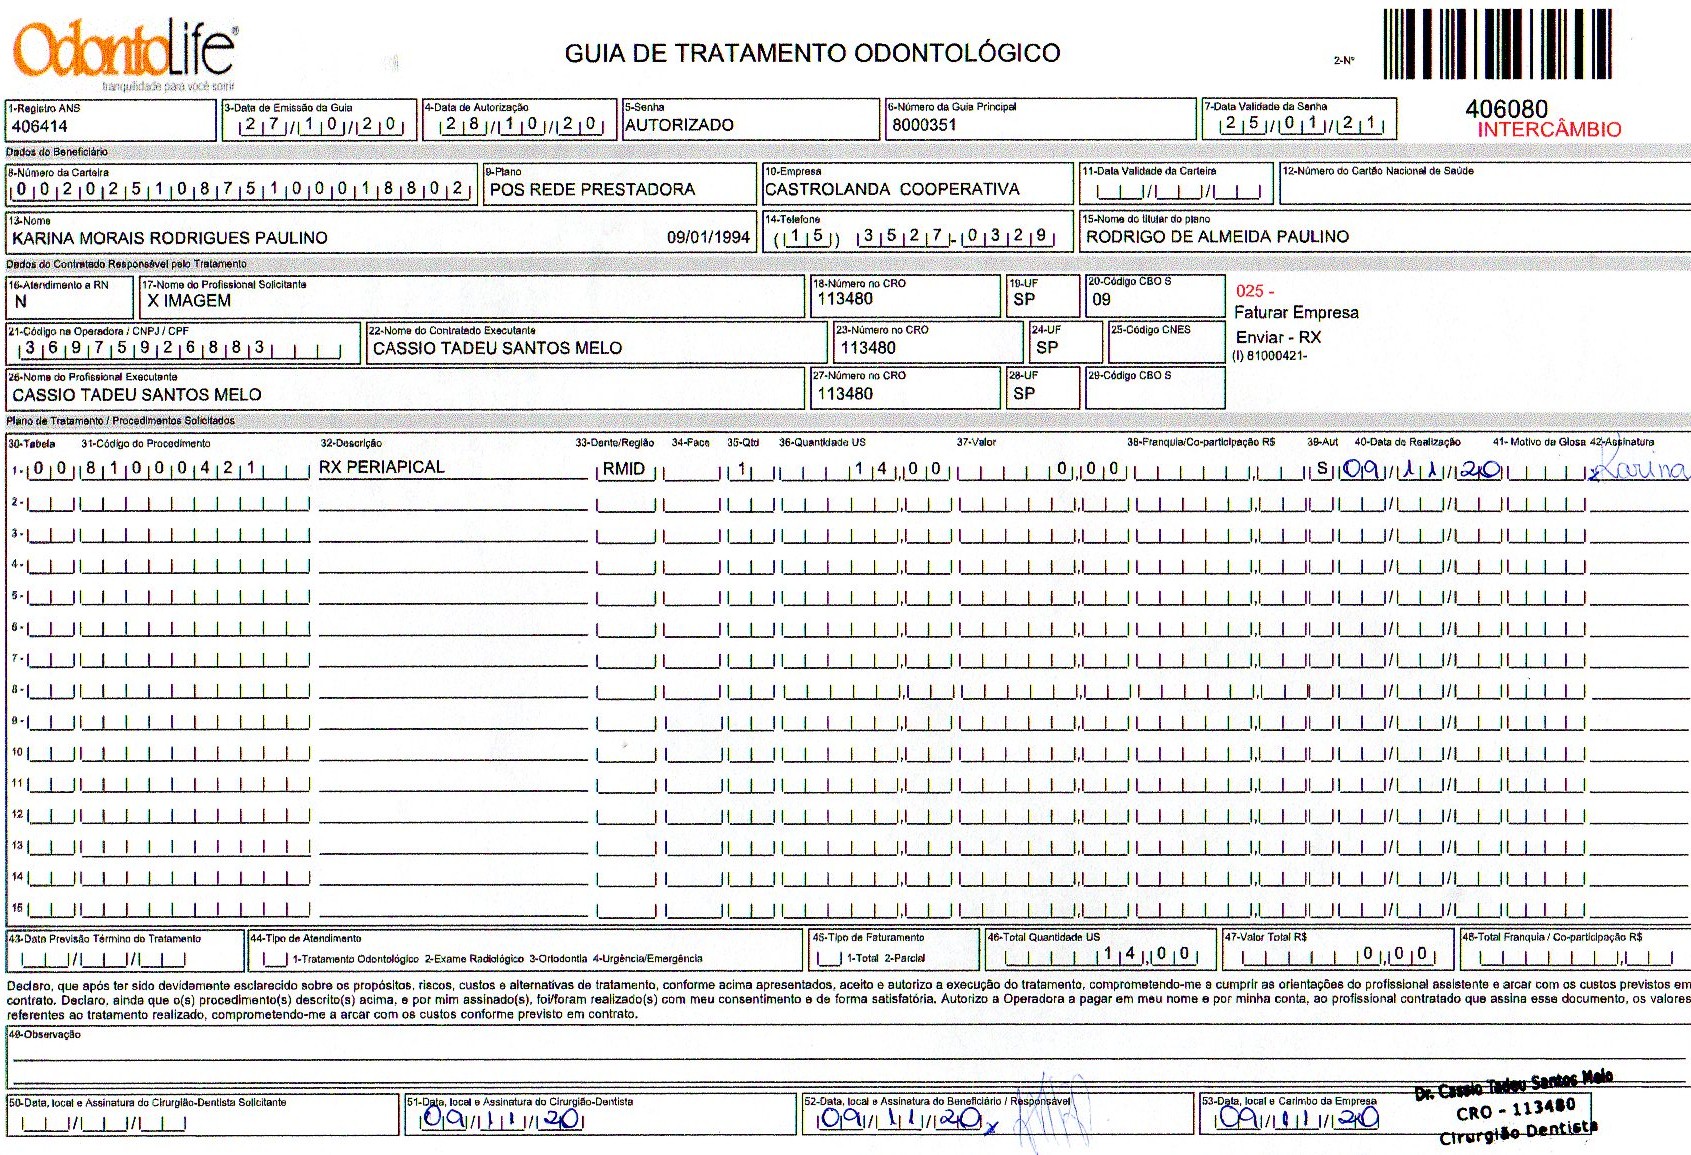This screenshot has width=1691, height=1155.
Task: Click the Total Franquia / Co-participação R$ field
Action: point(1575,949)
